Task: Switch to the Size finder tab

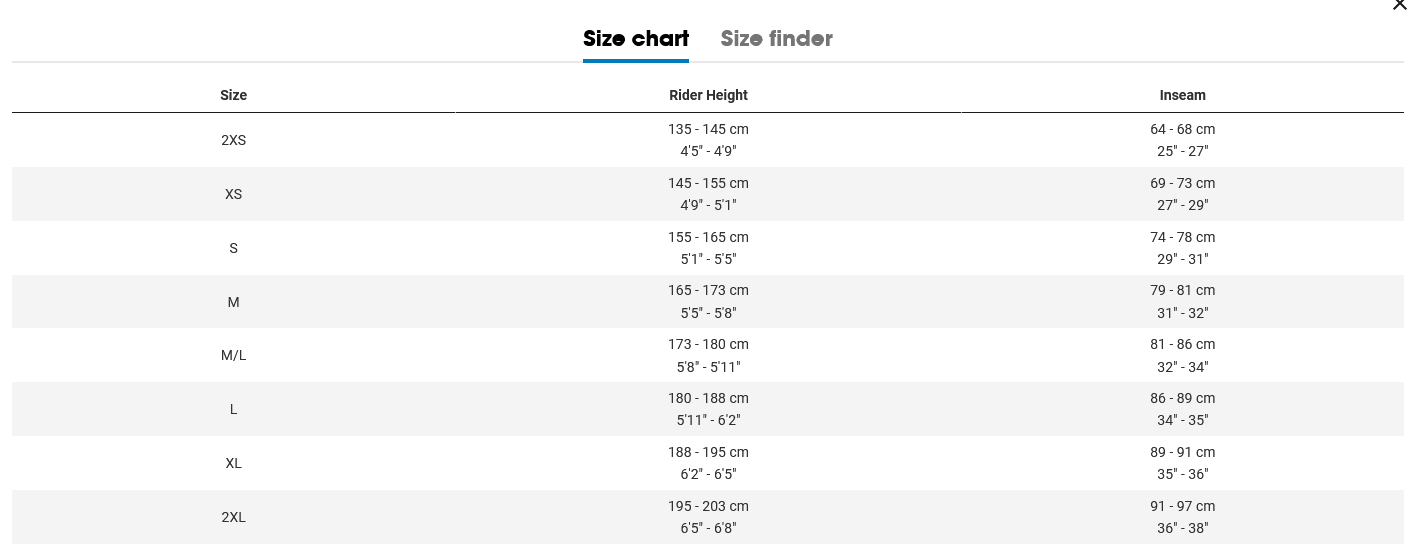Action: pos(776,39)
